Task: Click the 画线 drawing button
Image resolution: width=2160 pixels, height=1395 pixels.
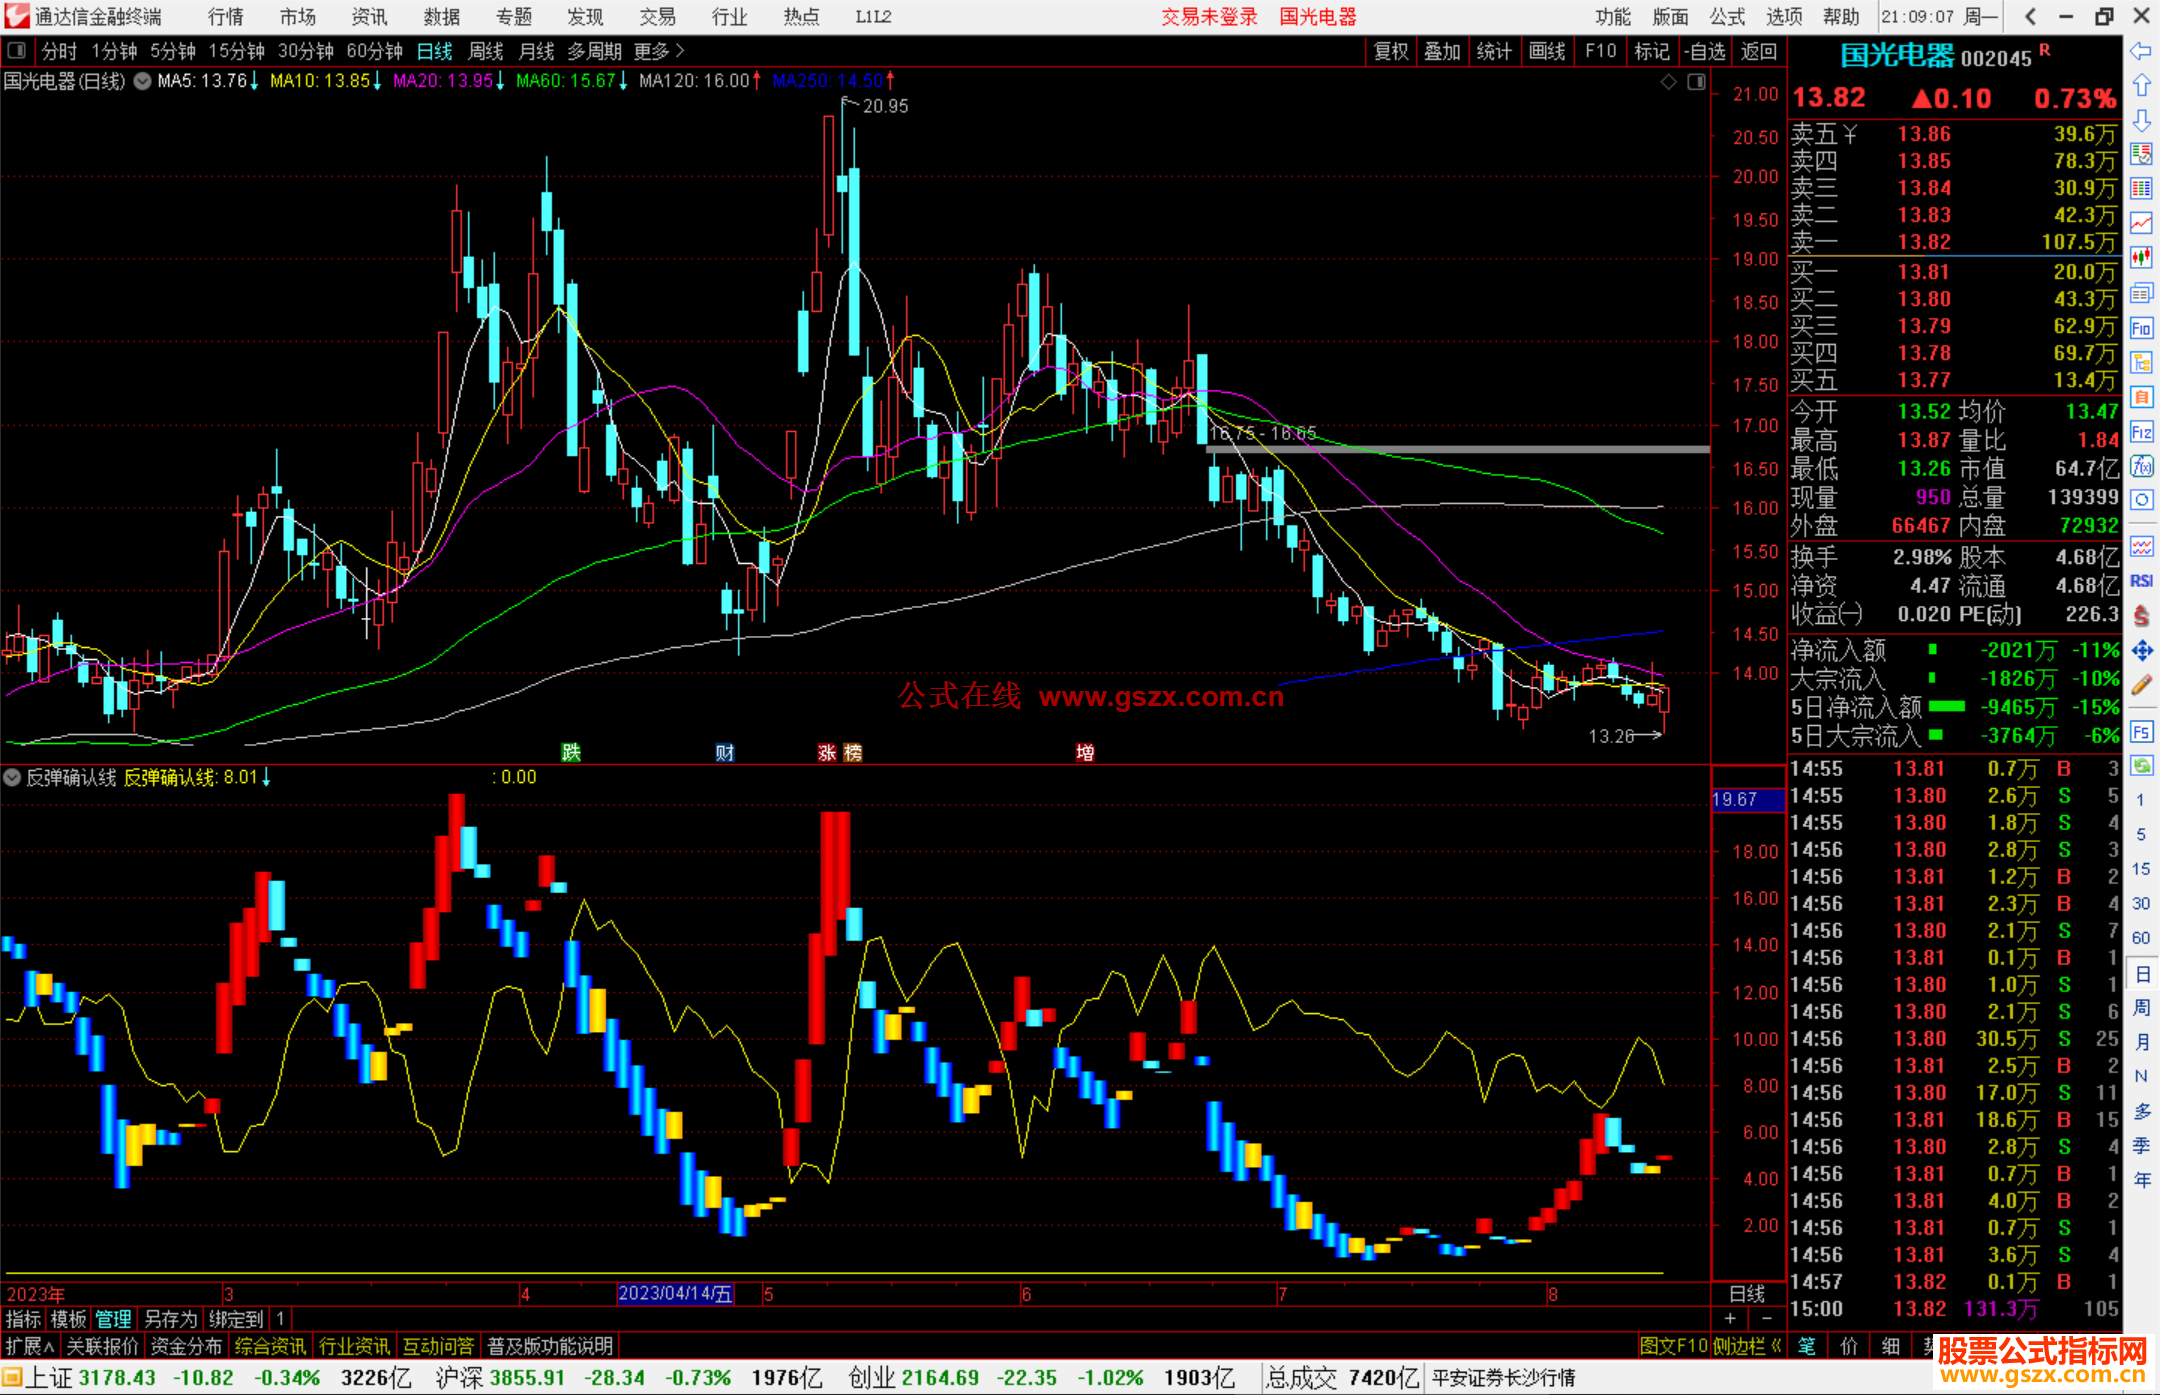Action: tap(1547, 51)
